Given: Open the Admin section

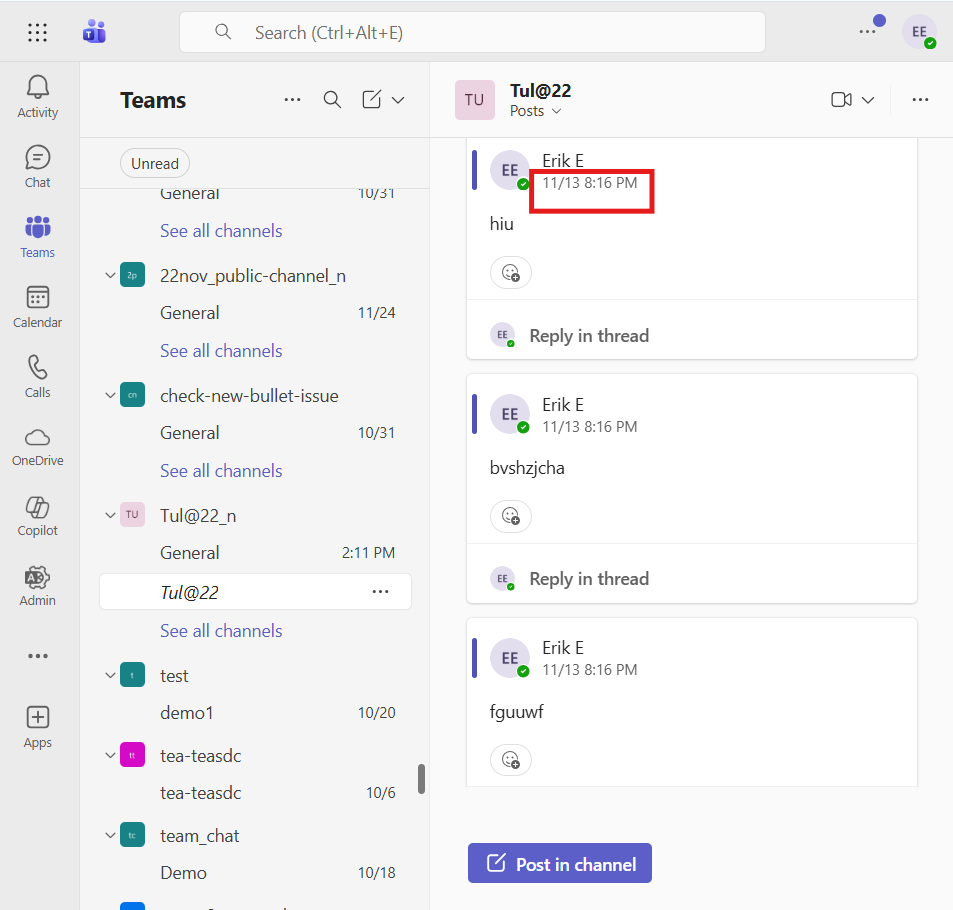Looking at the screenshot, I should click(x=37, y=585).
